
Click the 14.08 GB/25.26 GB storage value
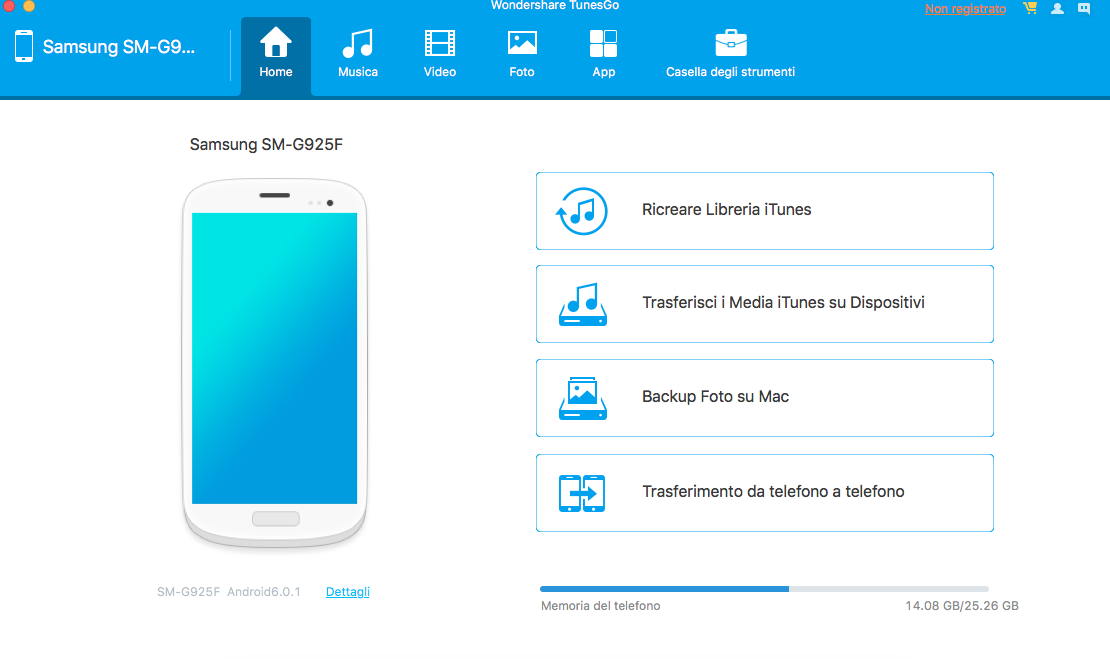961,606
